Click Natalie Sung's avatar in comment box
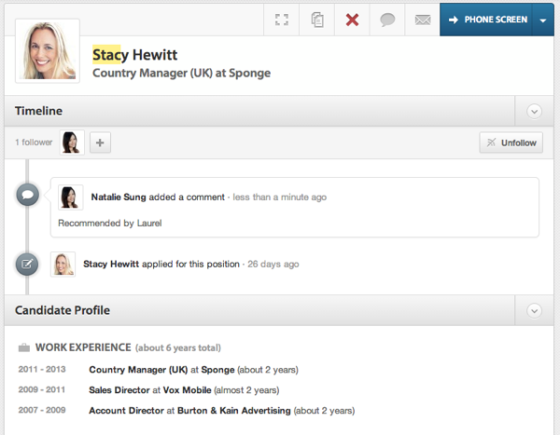The height and width of the screenshot is (435, 560). point(70,197)
